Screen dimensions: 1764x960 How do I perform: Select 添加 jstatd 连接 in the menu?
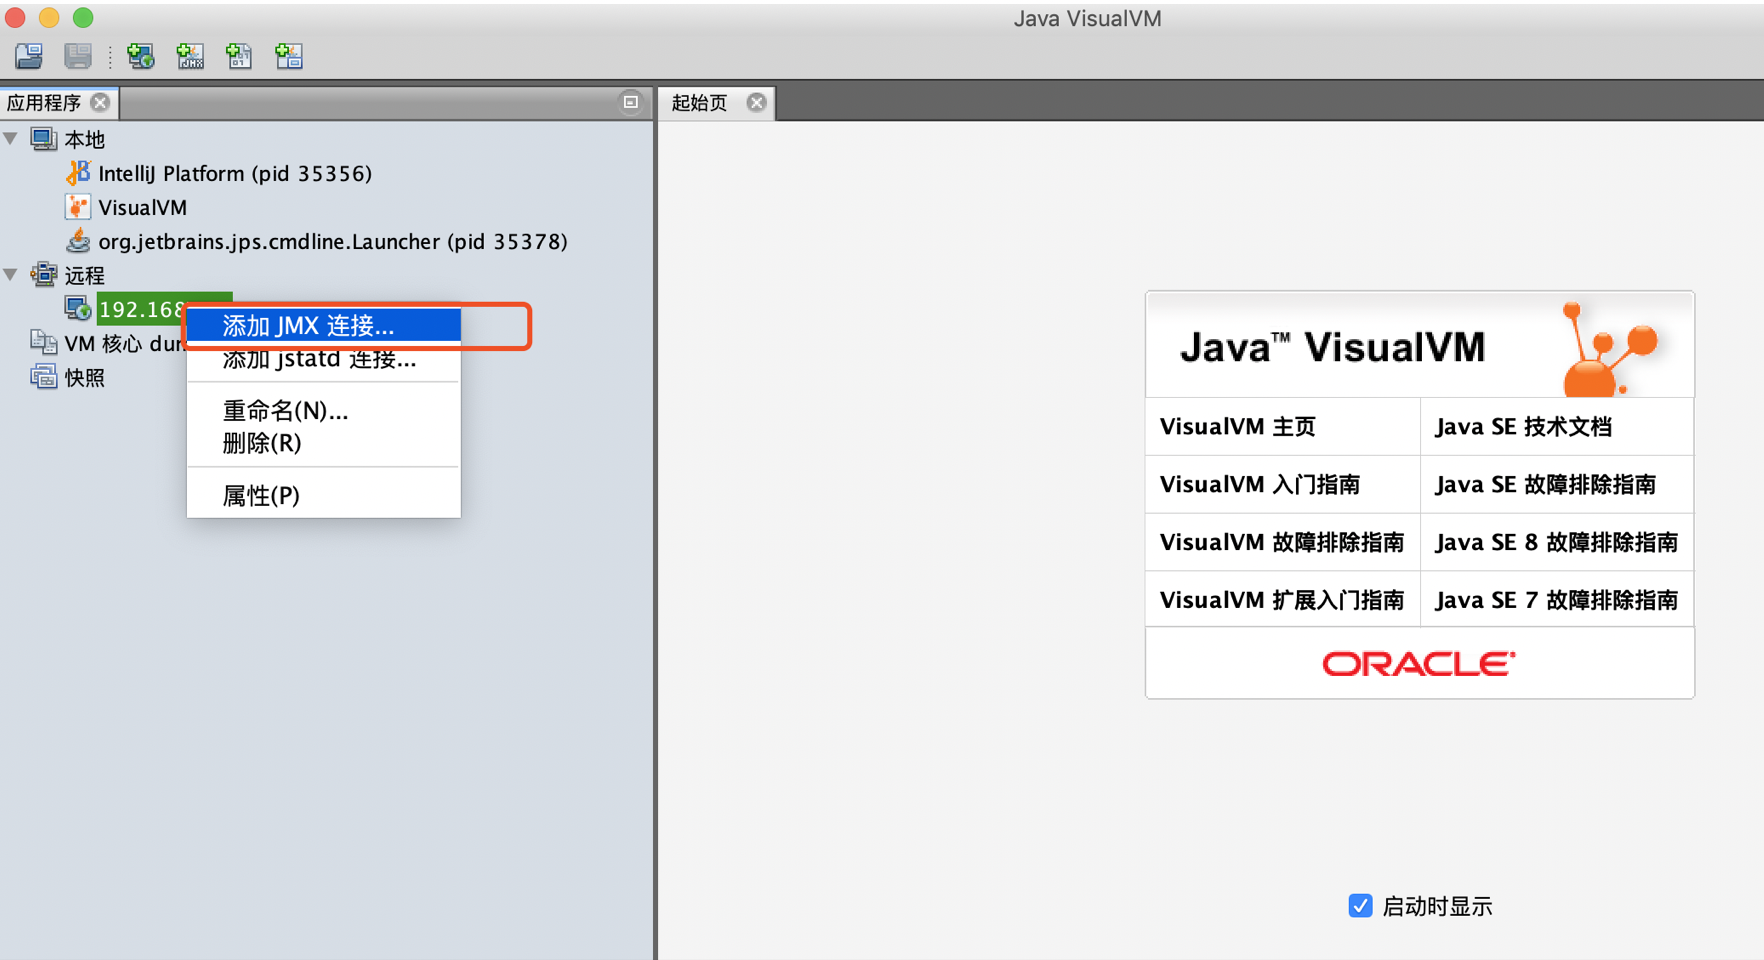(320, 360)
